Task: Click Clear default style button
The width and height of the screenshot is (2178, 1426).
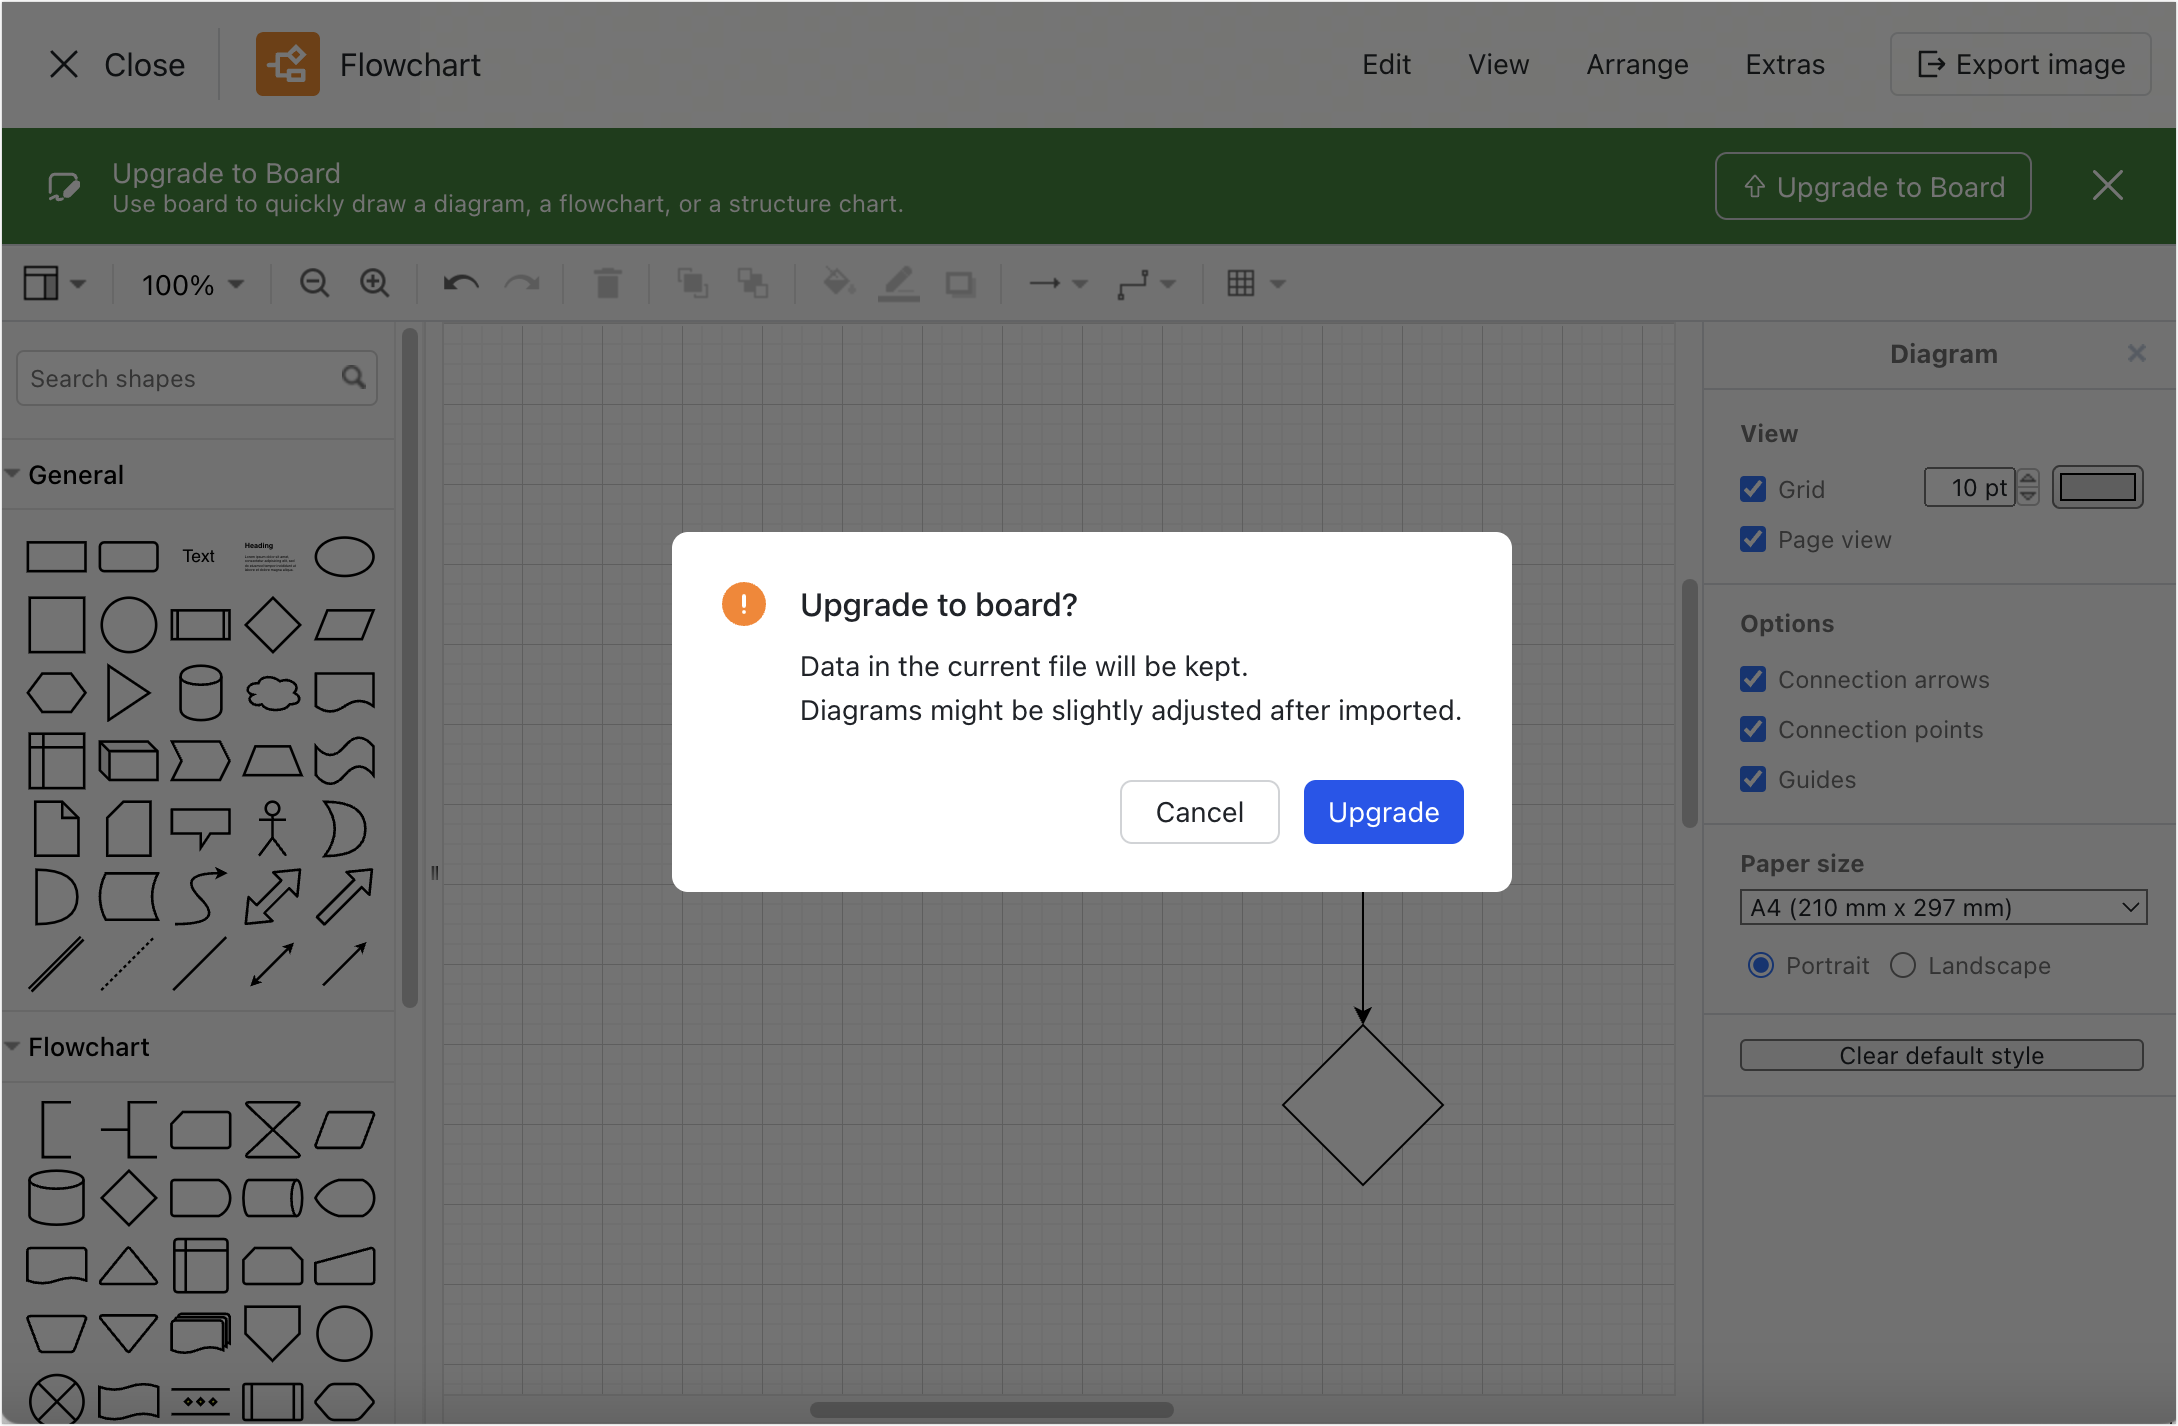Action: click(1941, 1055)
